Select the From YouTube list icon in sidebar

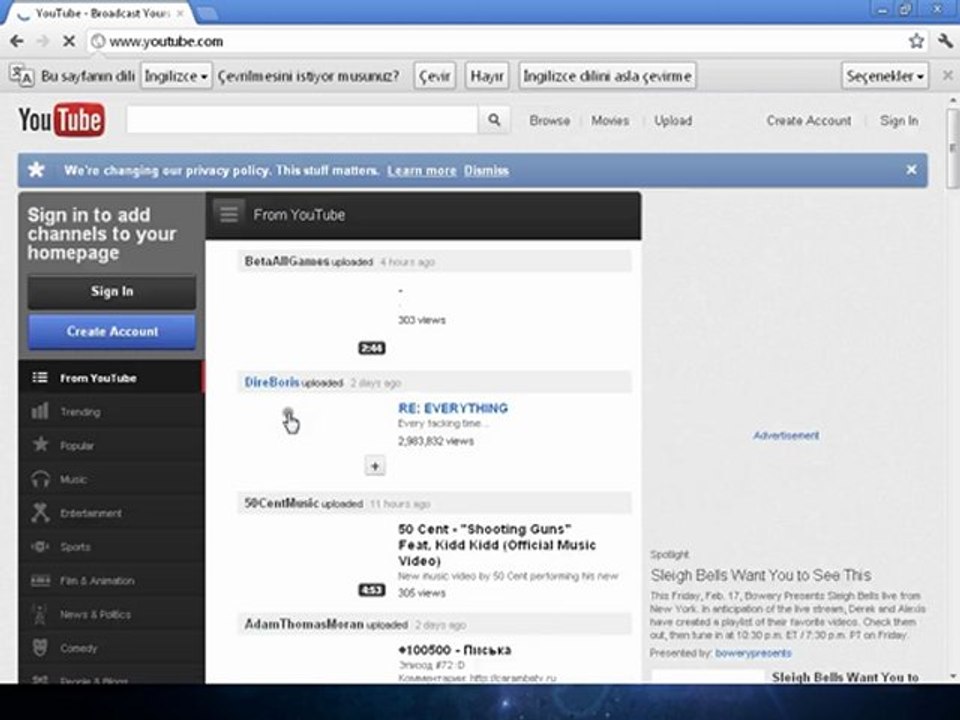click(x=40, y=377)
